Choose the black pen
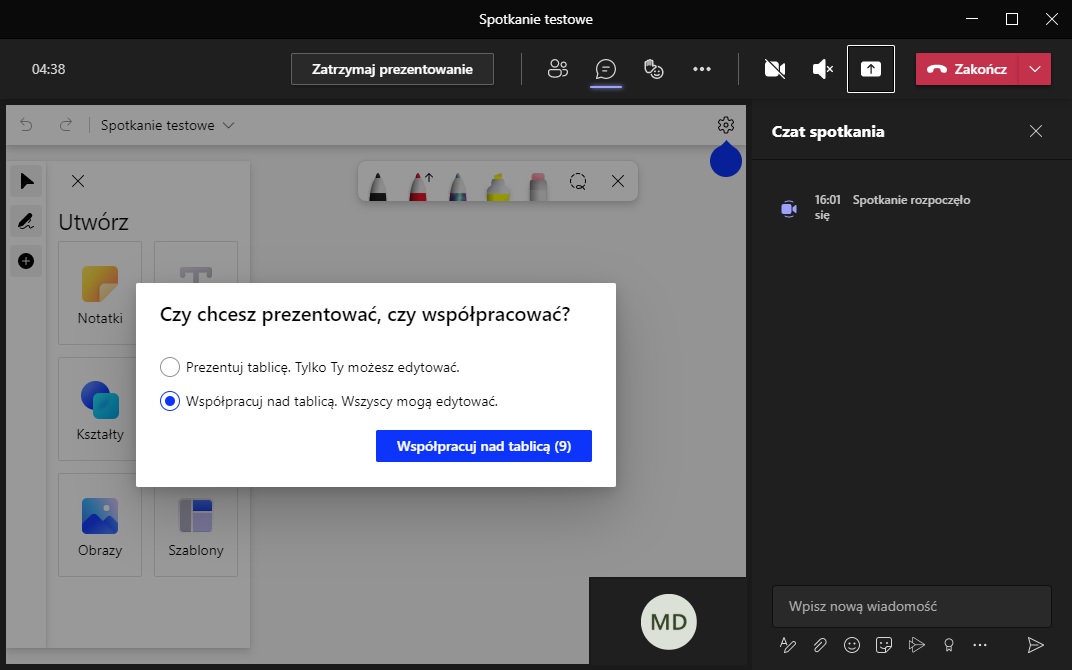Screen dimensions: 1072x670 378,185
